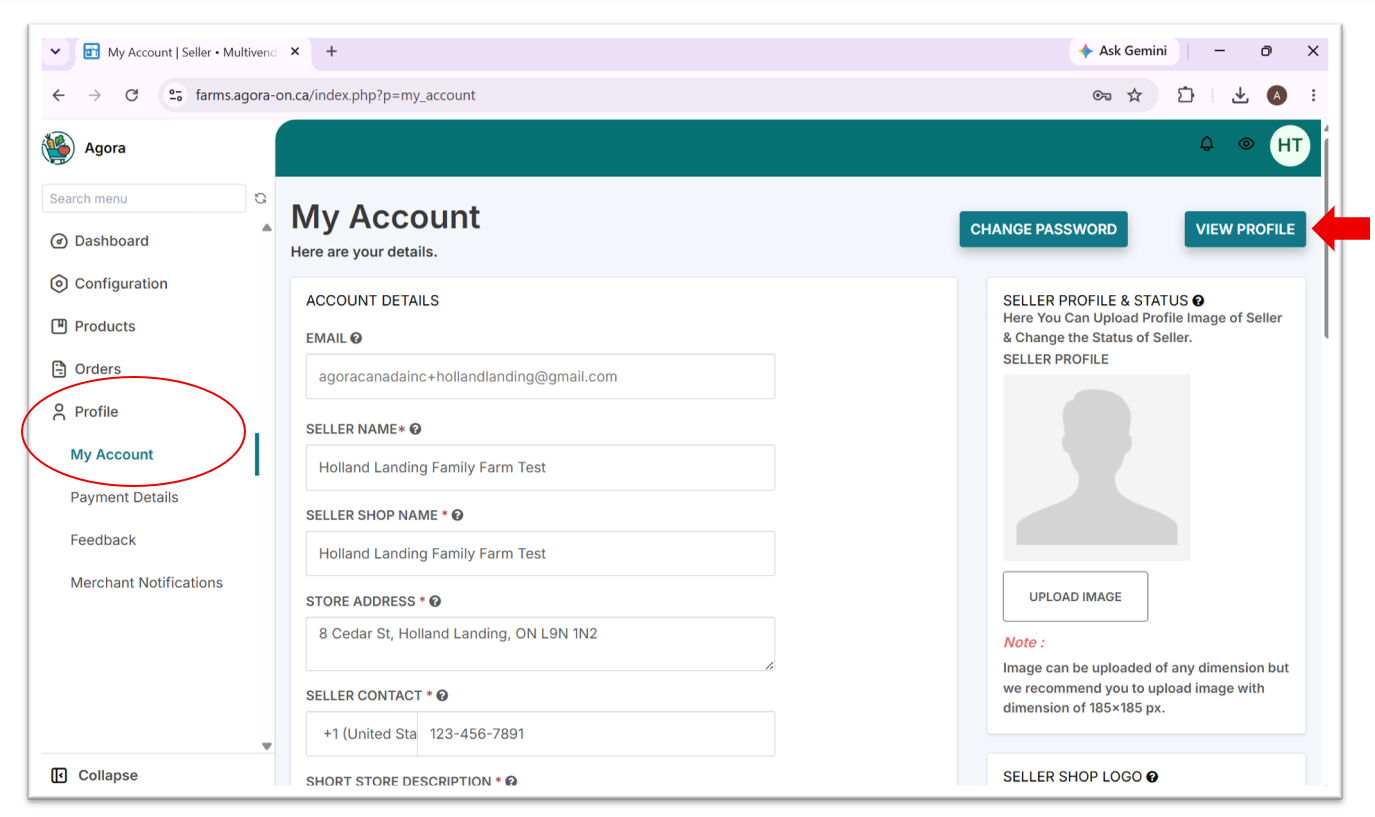Click the STORE ADDRESS text area
1375x817 pixels.
tap(540, 644)
